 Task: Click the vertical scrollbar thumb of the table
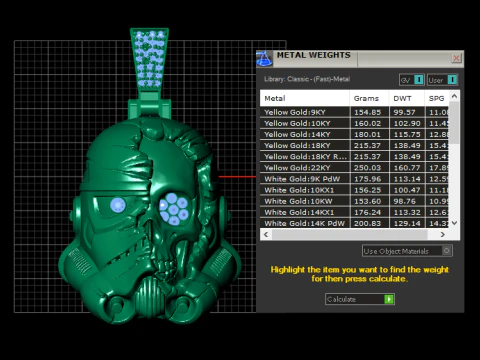pos(454,123)
